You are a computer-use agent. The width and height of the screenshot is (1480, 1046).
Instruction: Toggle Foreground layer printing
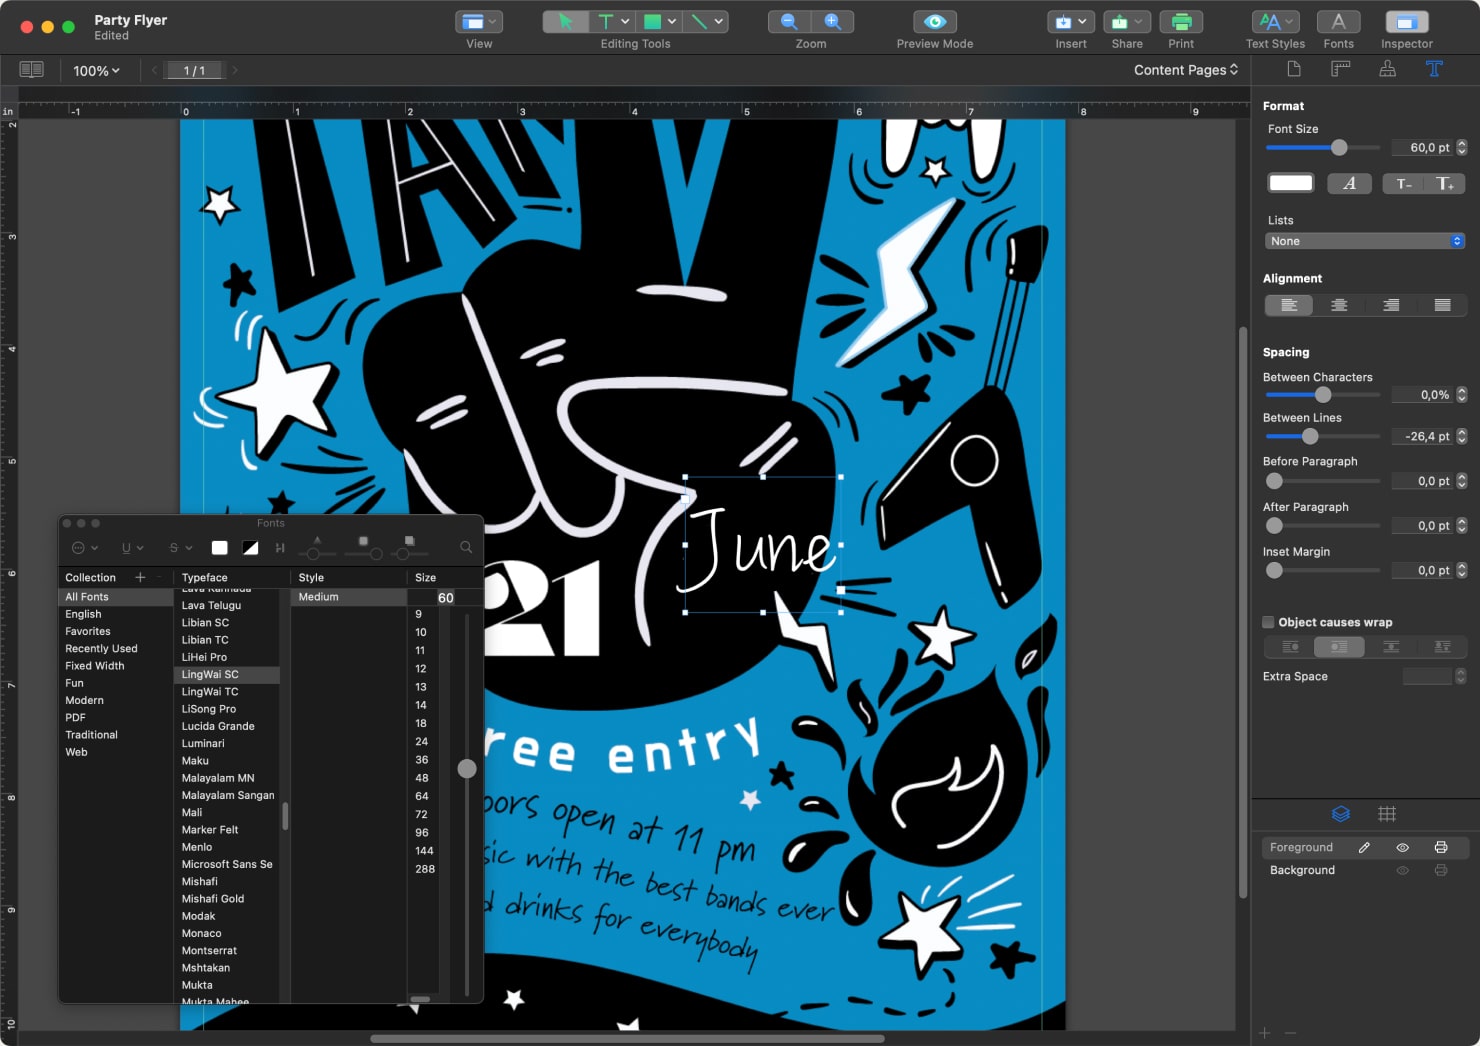coord(1441,847)
